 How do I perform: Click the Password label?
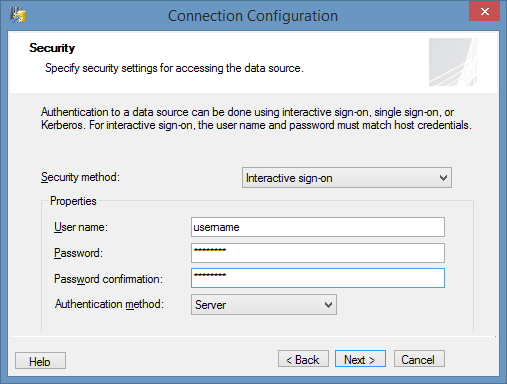coord(78,253)
